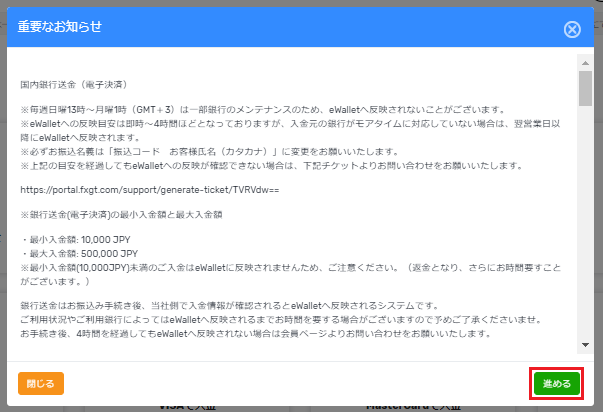Viewport: 603px width, 412px height.
Task: Click the green 進める button
Action: pos(555,383)
